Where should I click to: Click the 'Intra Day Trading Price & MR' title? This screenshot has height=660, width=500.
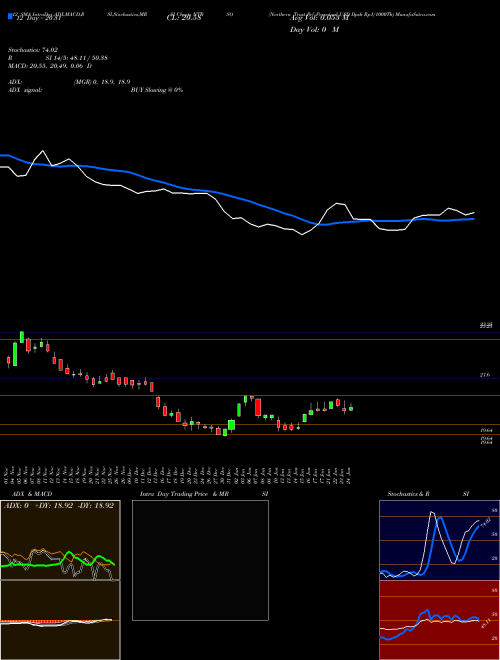184,494
